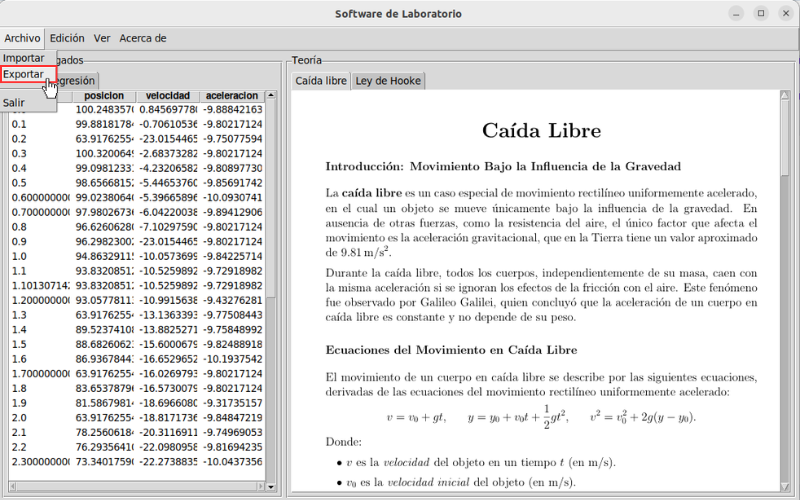The width and height of the screenshot is (800, 500).
Task: Close the Software de Laboratorio window
Action: pos(786,14)
